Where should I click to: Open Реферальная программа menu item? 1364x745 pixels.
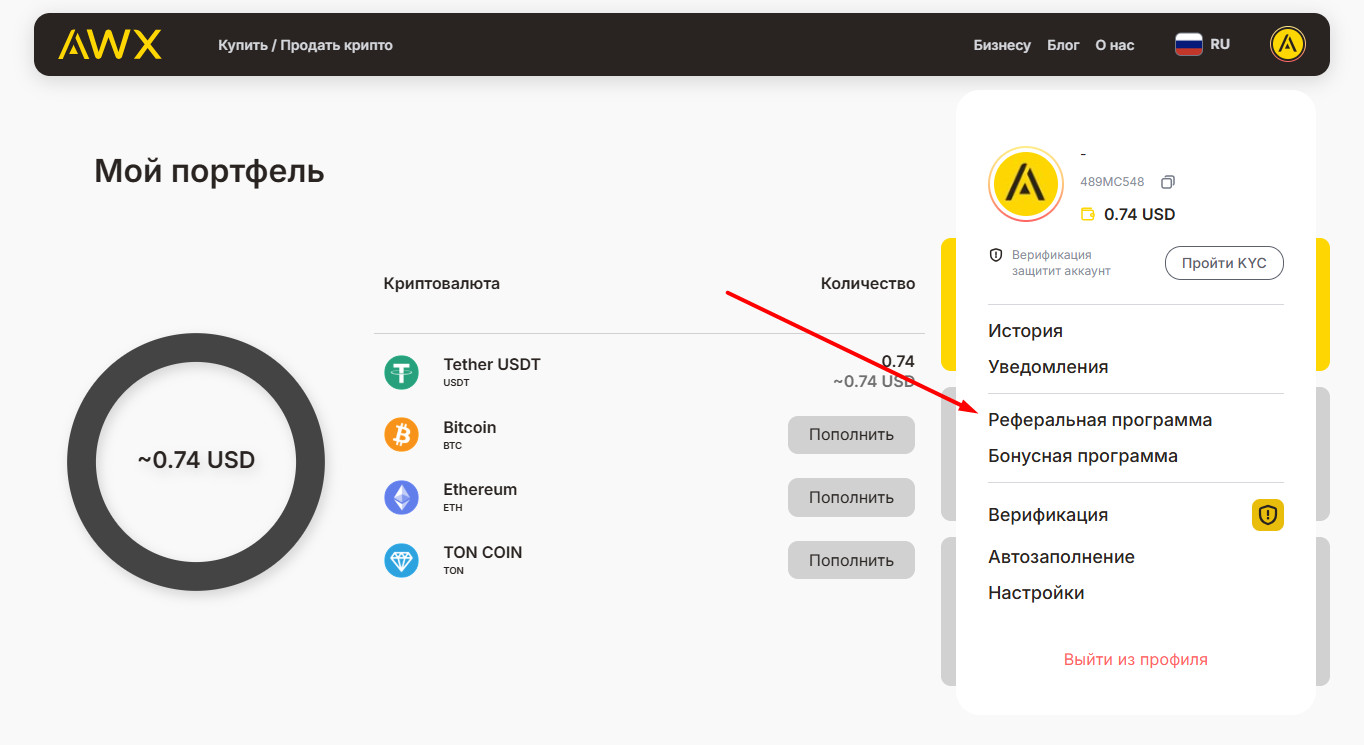coord(1100,420)
